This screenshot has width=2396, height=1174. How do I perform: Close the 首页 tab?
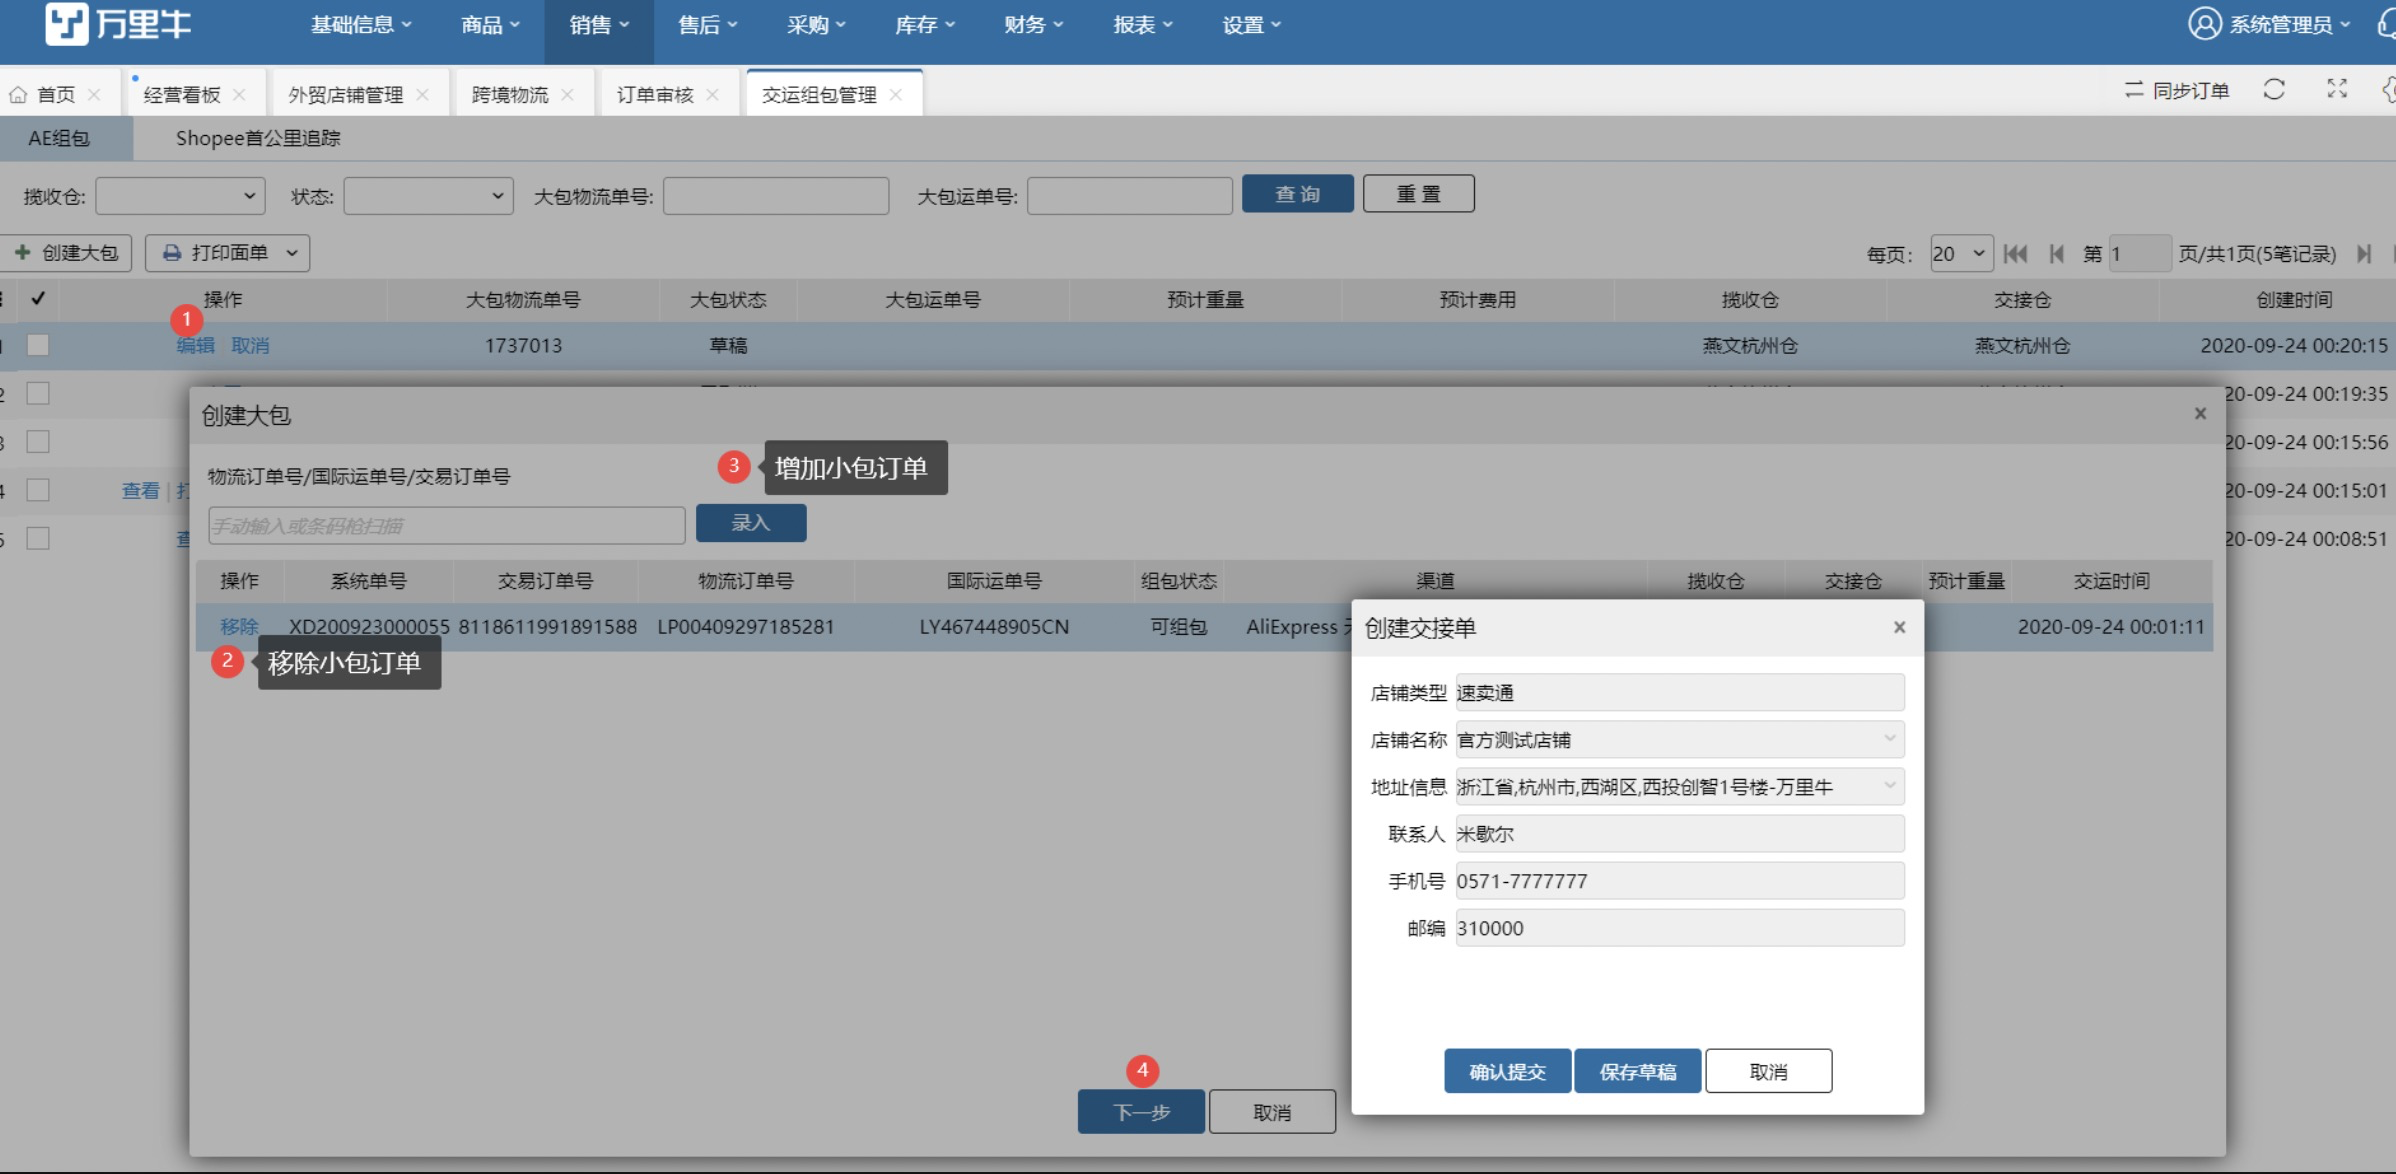(94, 94)
